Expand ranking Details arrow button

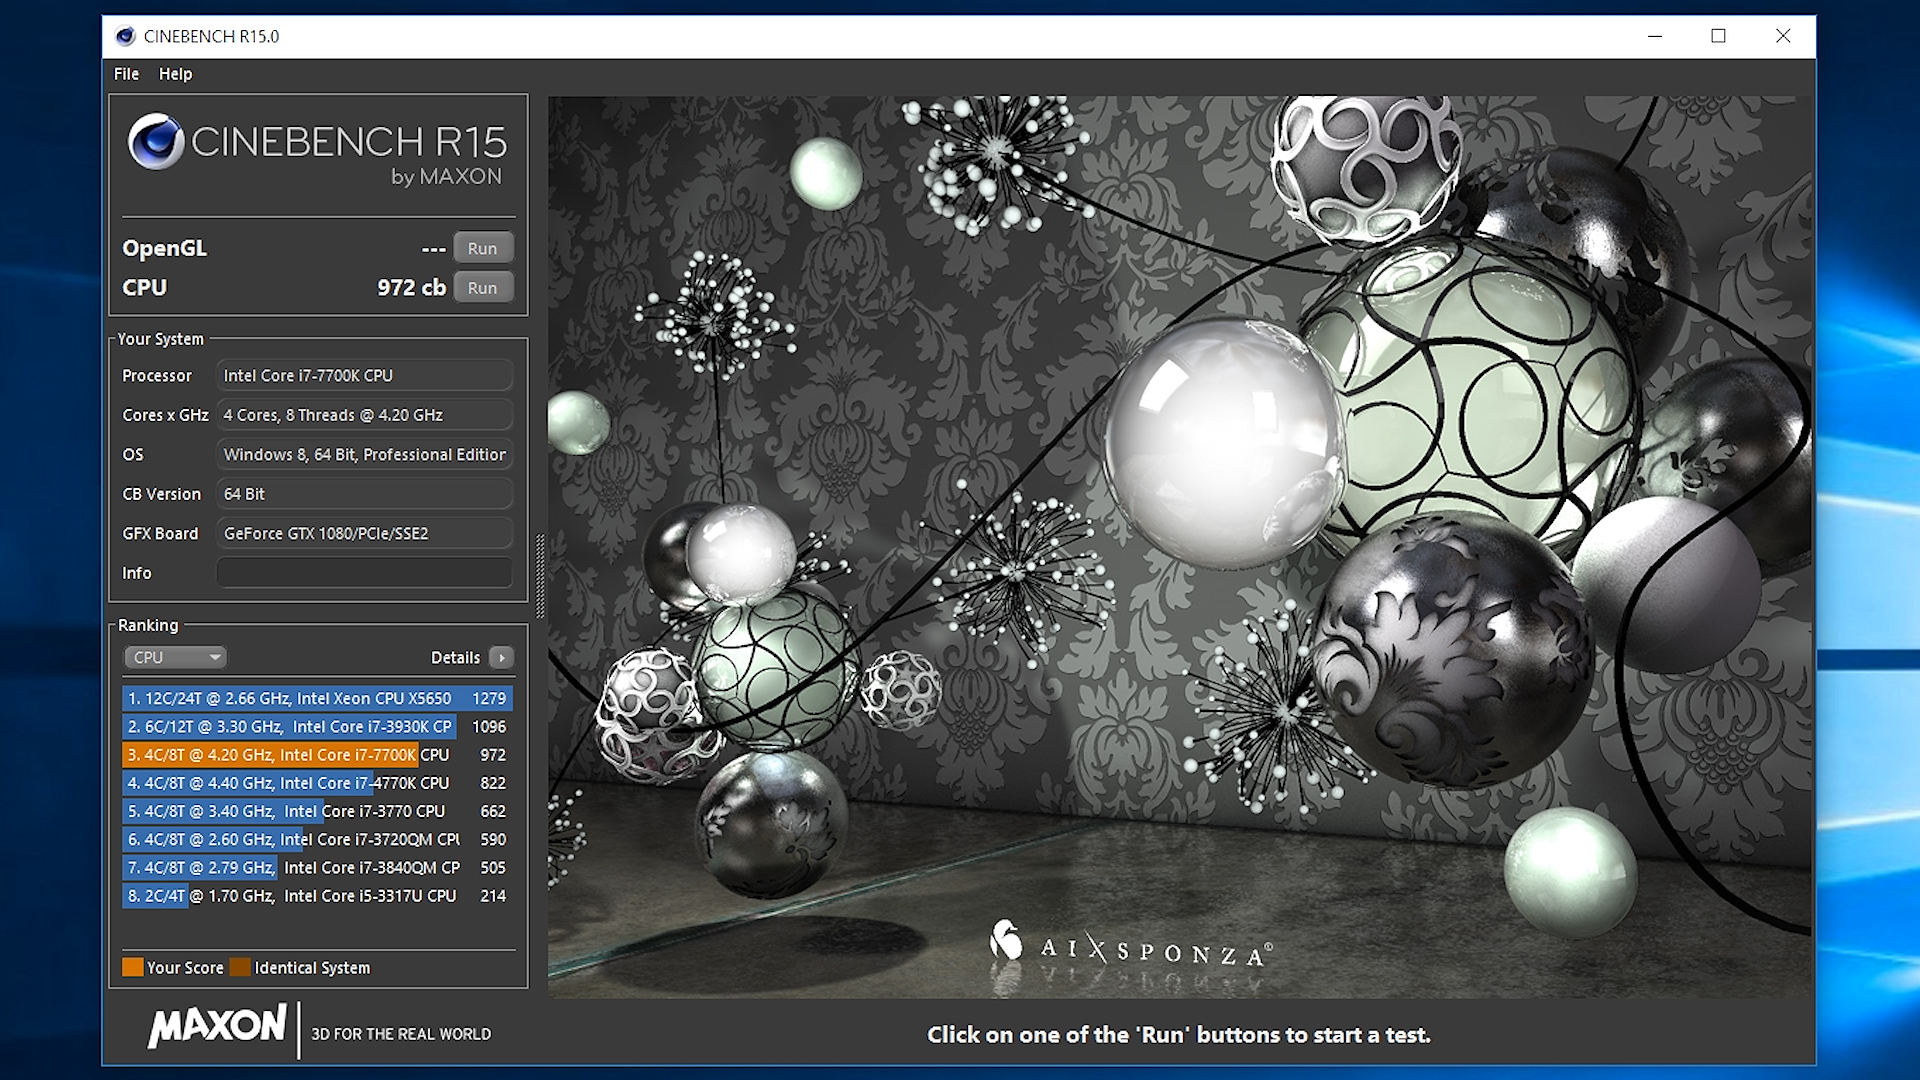[502, 657]
